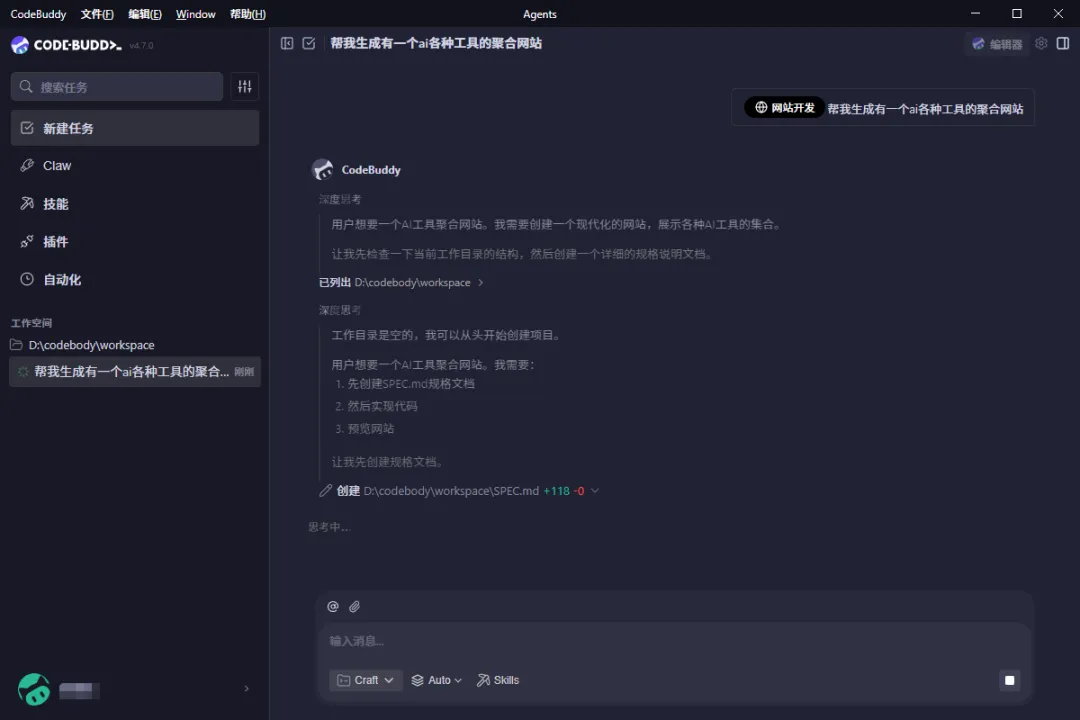
Task: Toggle the right side panel icon
Action: [x=1063, y=43]
